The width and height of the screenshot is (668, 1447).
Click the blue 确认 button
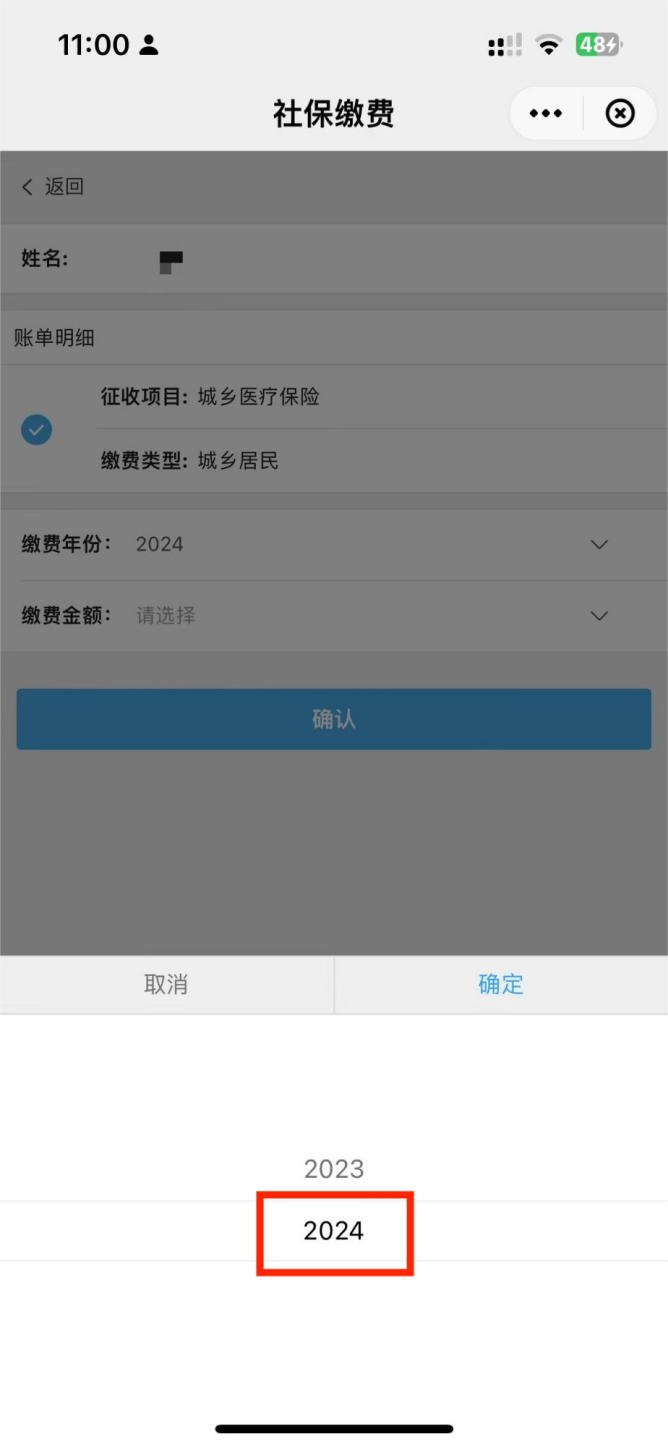tap(334, 719)
